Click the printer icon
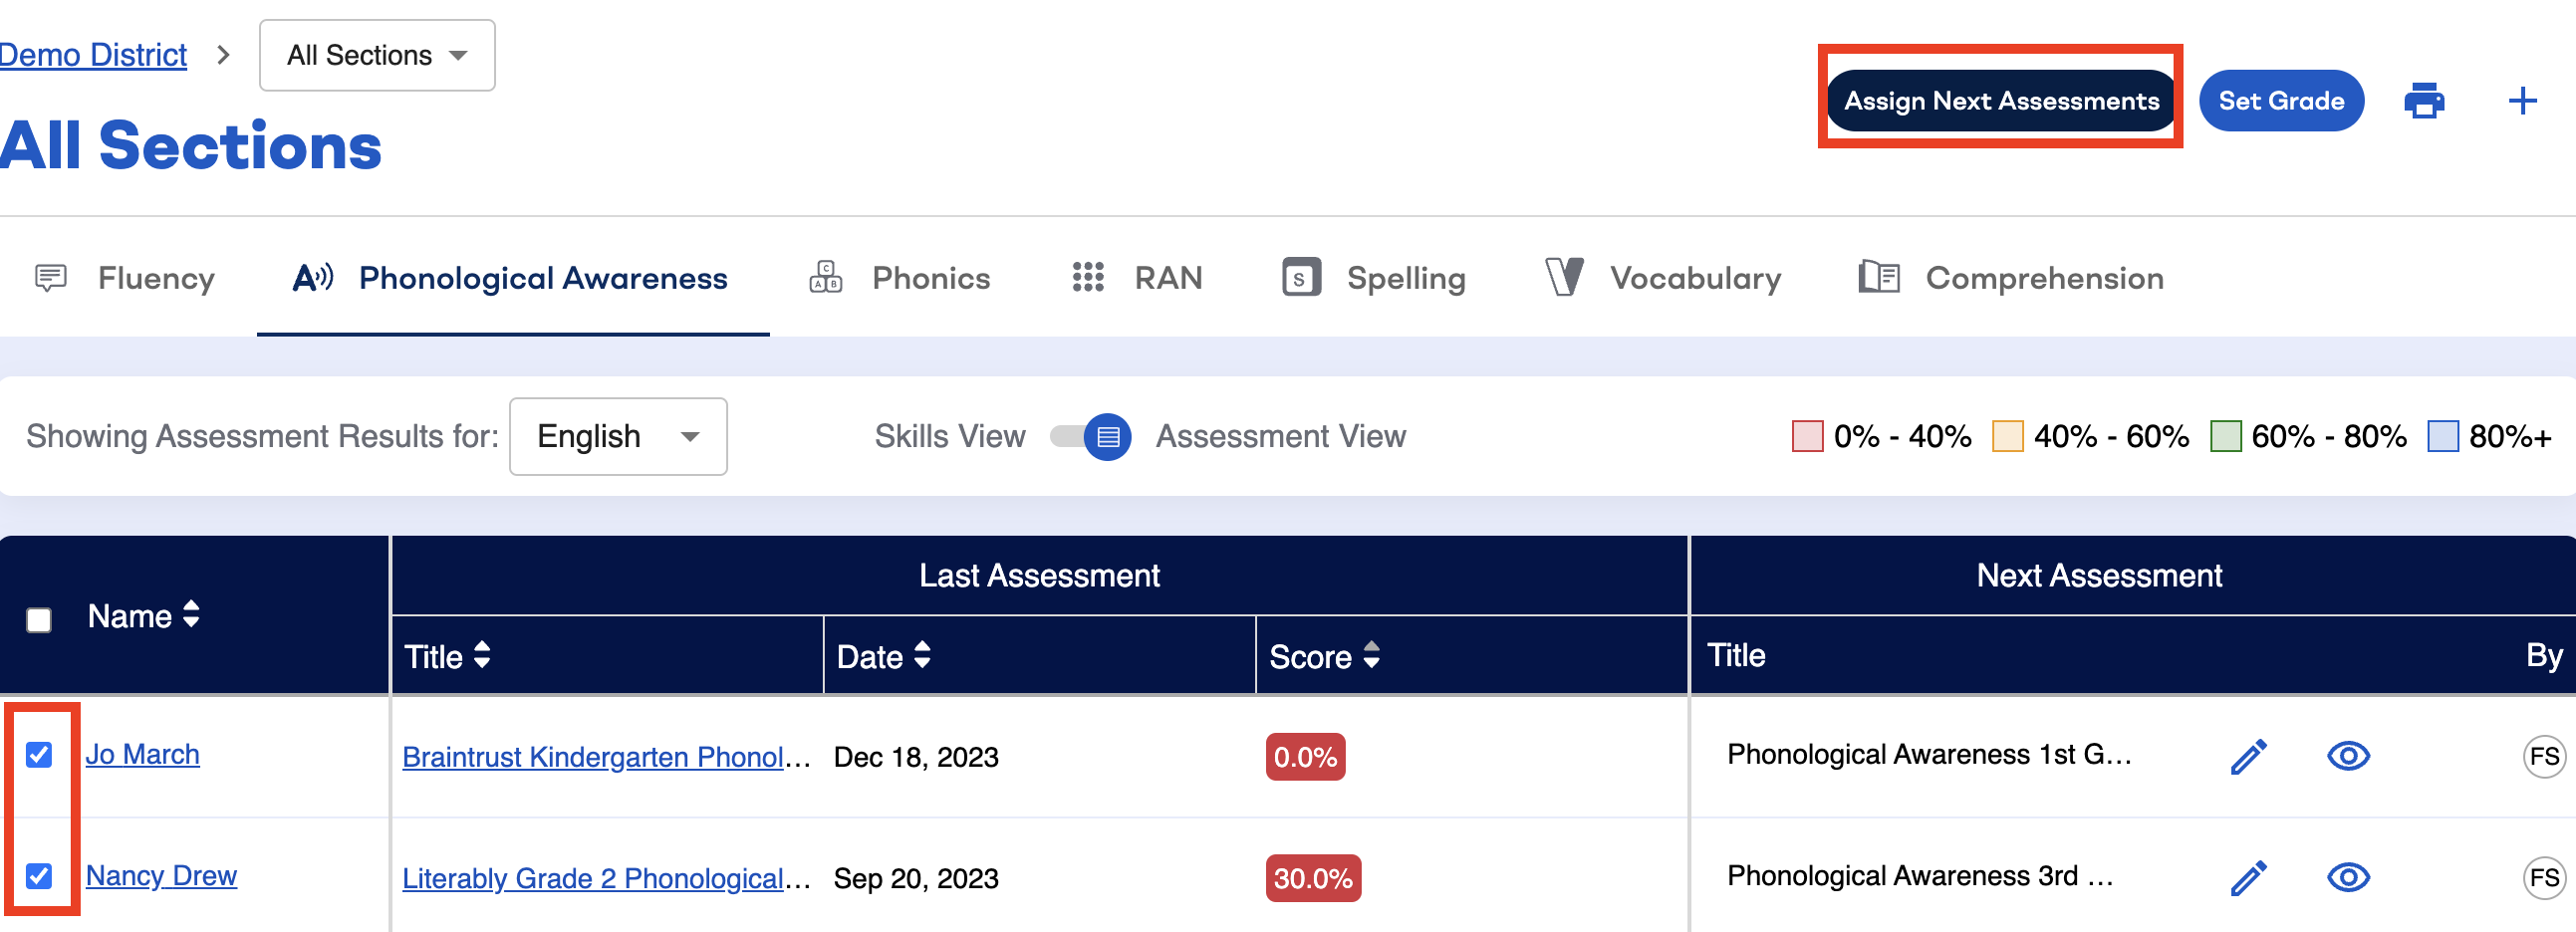The width and height of the screenshot is (2576, 932). pyautogui.click(x=2424, y=101)
